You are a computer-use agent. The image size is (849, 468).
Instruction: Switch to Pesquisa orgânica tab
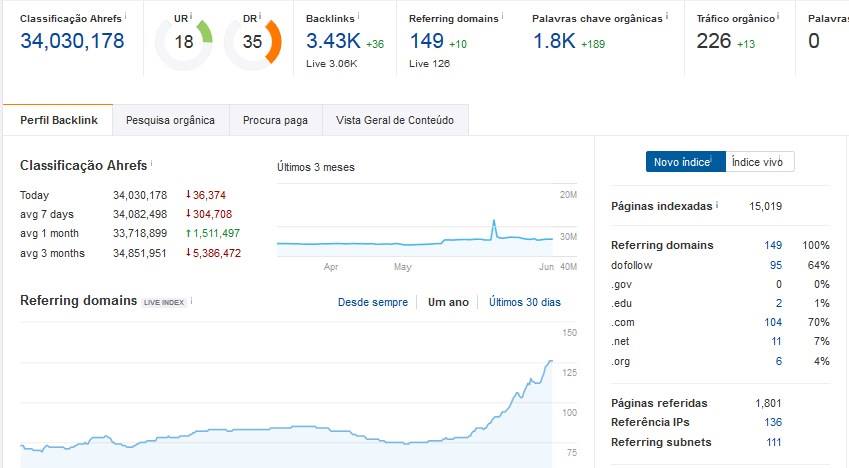171,120
